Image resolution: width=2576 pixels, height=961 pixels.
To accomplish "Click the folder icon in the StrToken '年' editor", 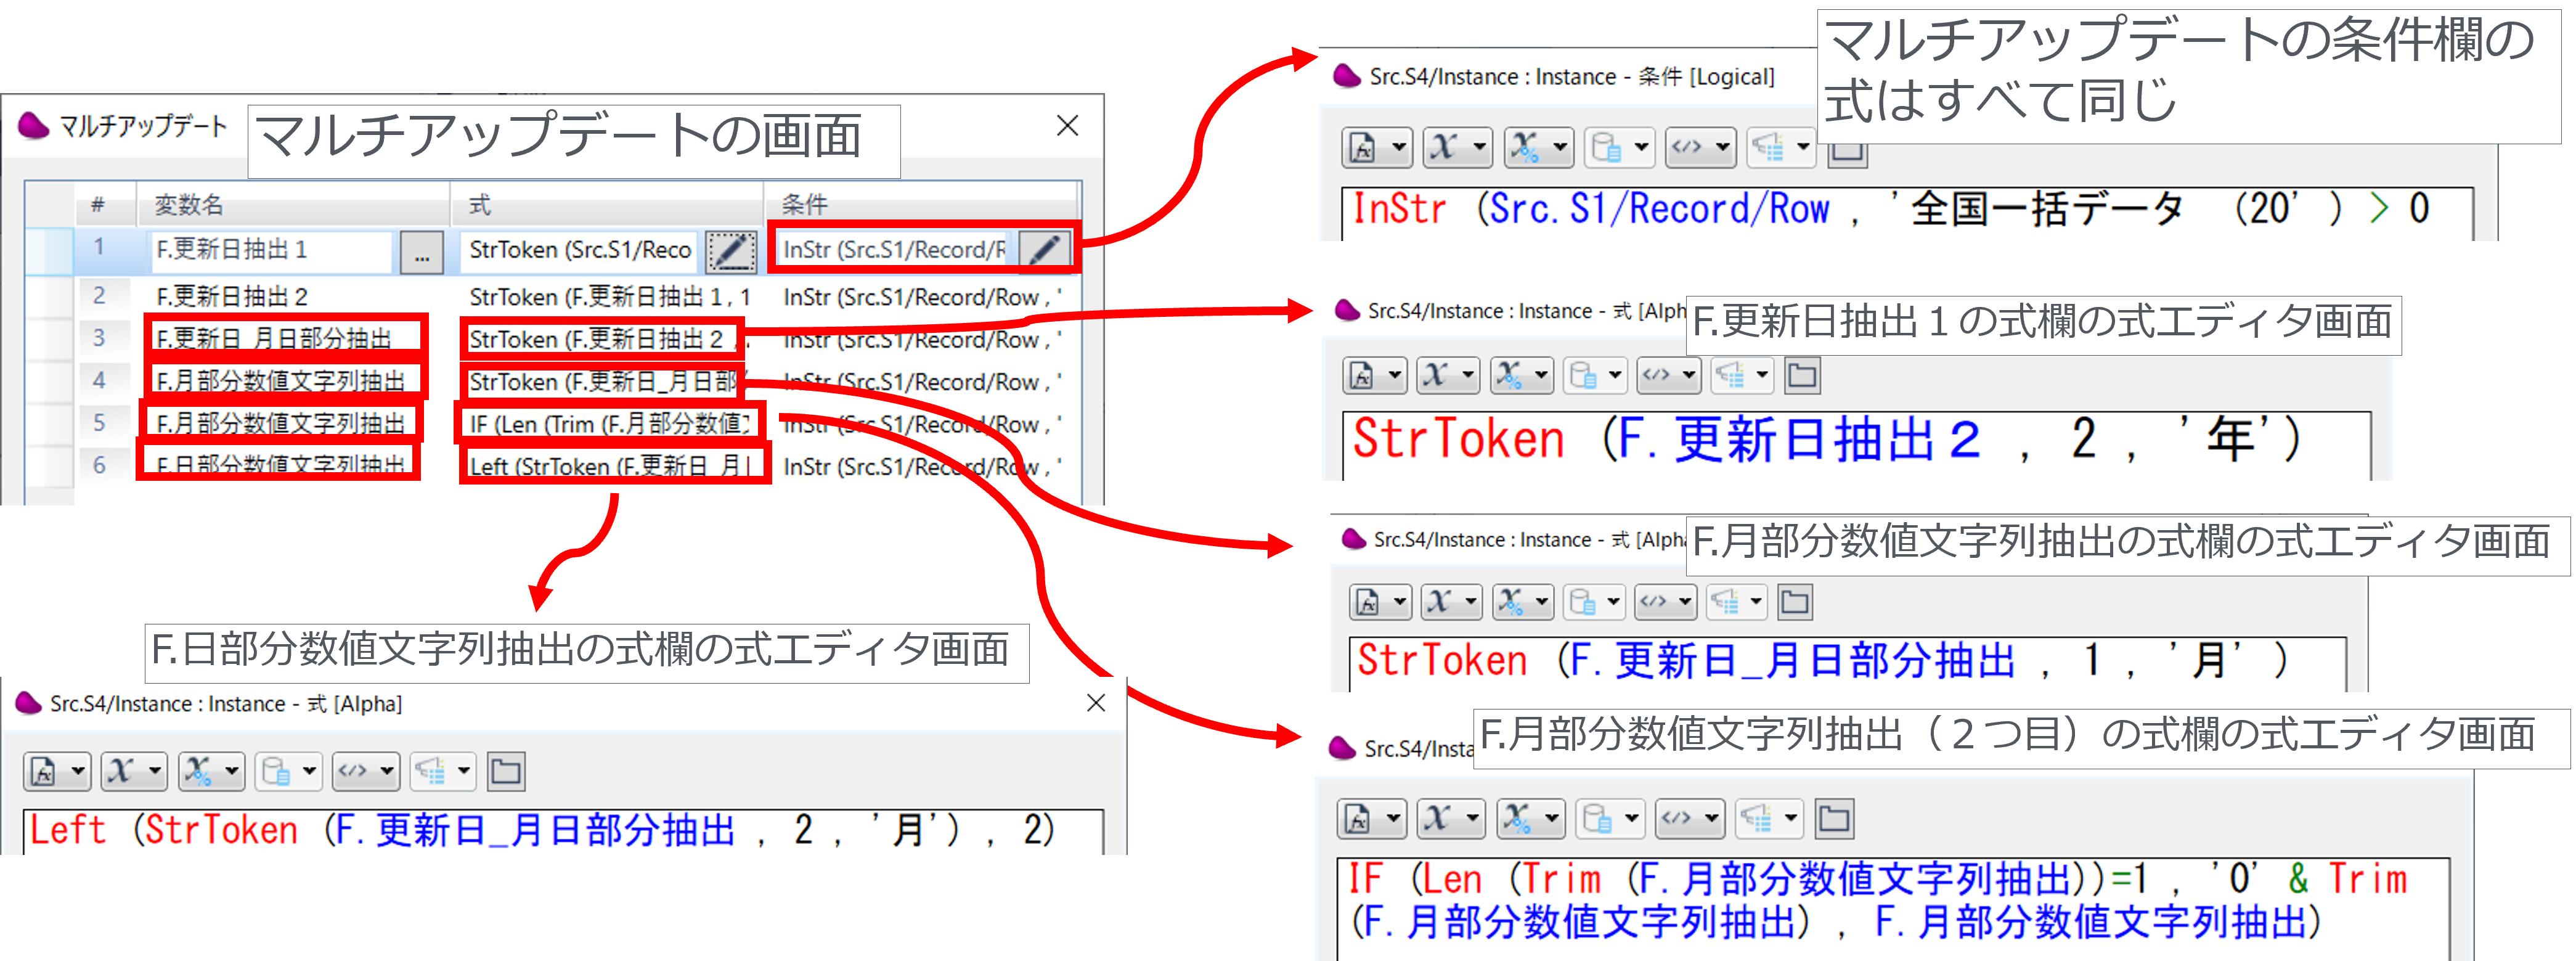I will coord(1802,376).
